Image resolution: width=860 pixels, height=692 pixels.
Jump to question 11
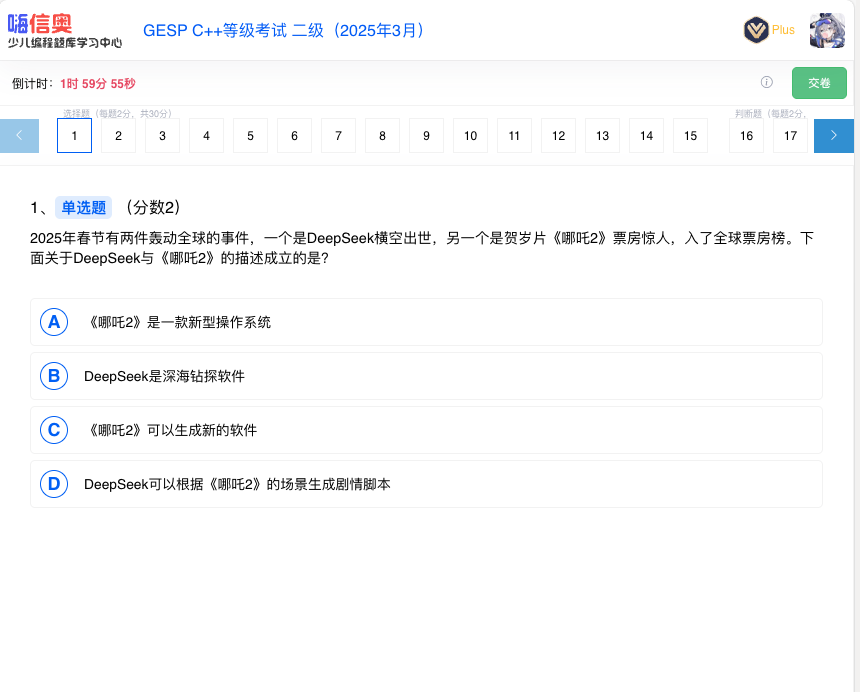pyautogui.click(x=514, y=135)
